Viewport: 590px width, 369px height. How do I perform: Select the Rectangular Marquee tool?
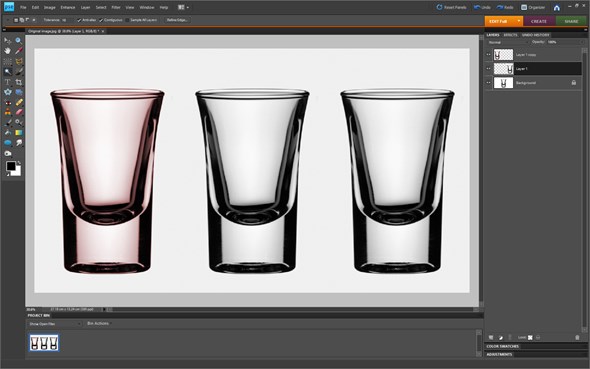8,61
